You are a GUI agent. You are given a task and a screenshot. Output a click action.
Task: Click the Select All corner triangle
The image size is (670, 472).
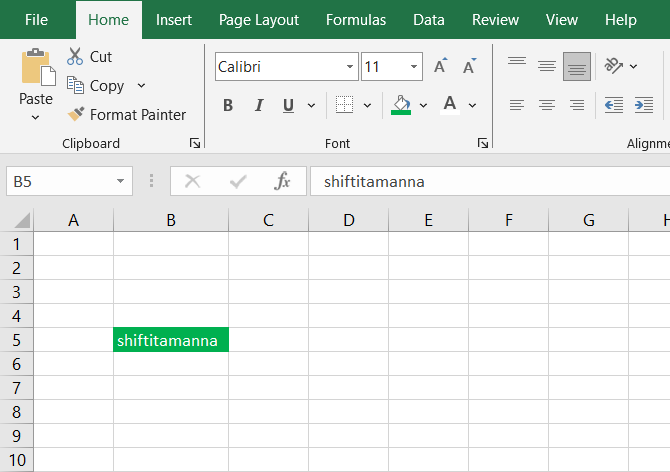coord(21,220)
